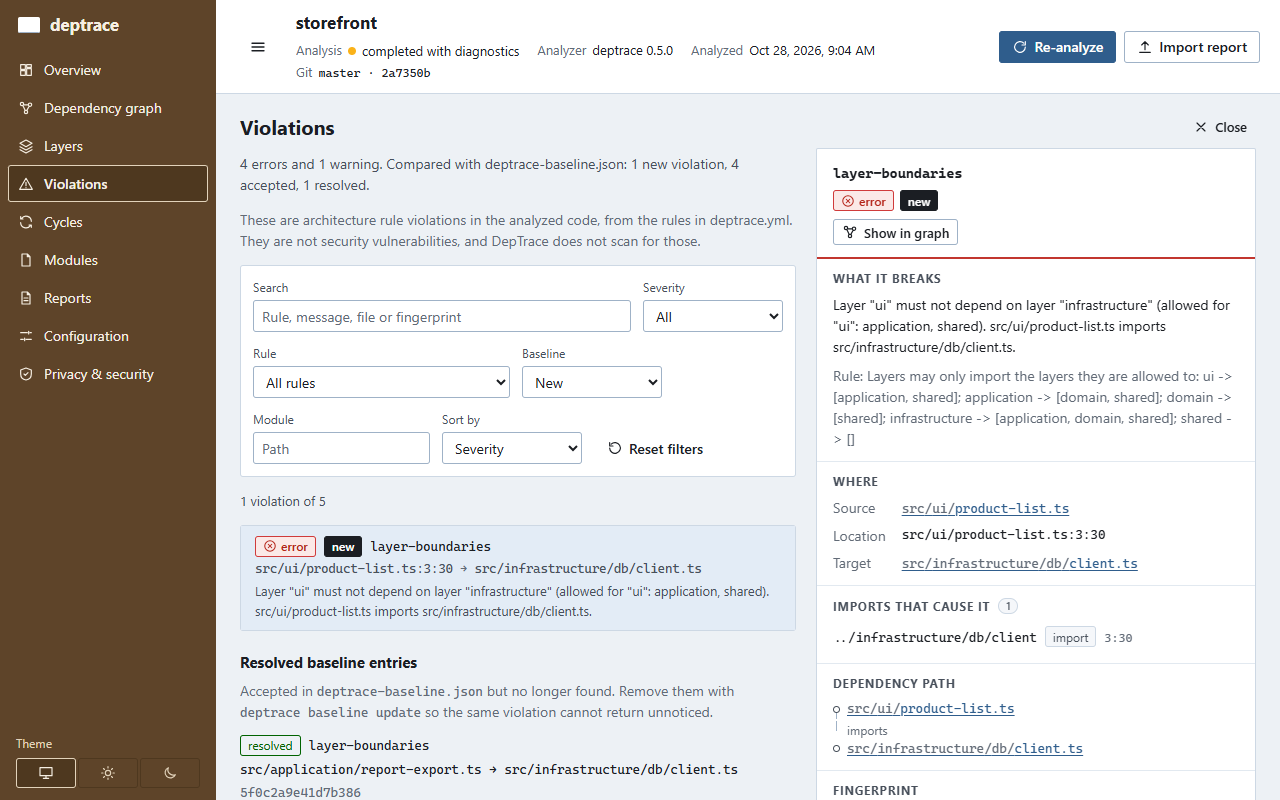Click the Re-analyze button
The width and height of the screenshot is (1280, 800).
click(x=1057, y=47)
